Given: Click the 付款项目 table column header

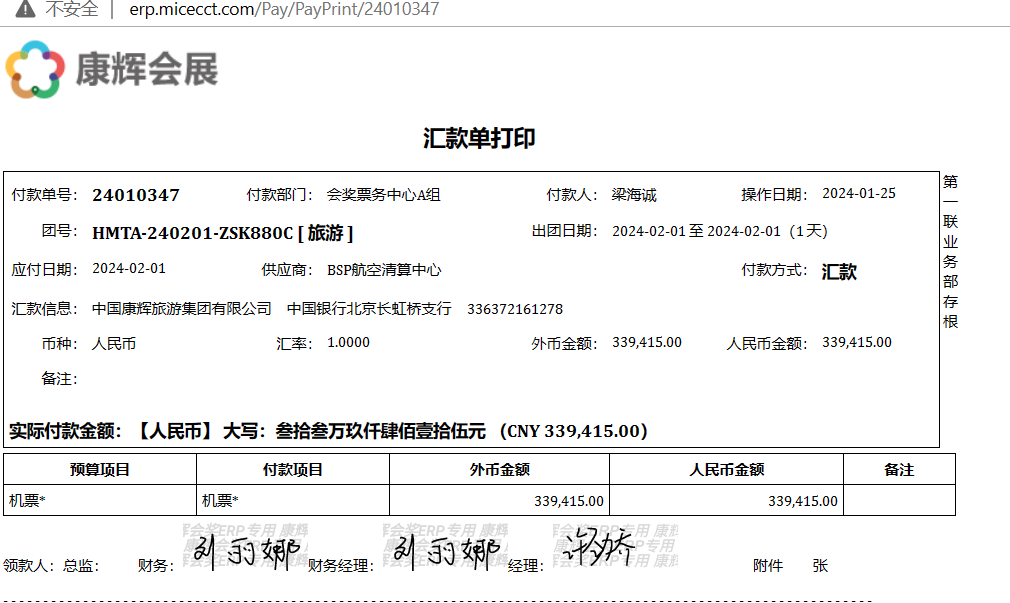Looking at the screenshot, I should point(293,469).
